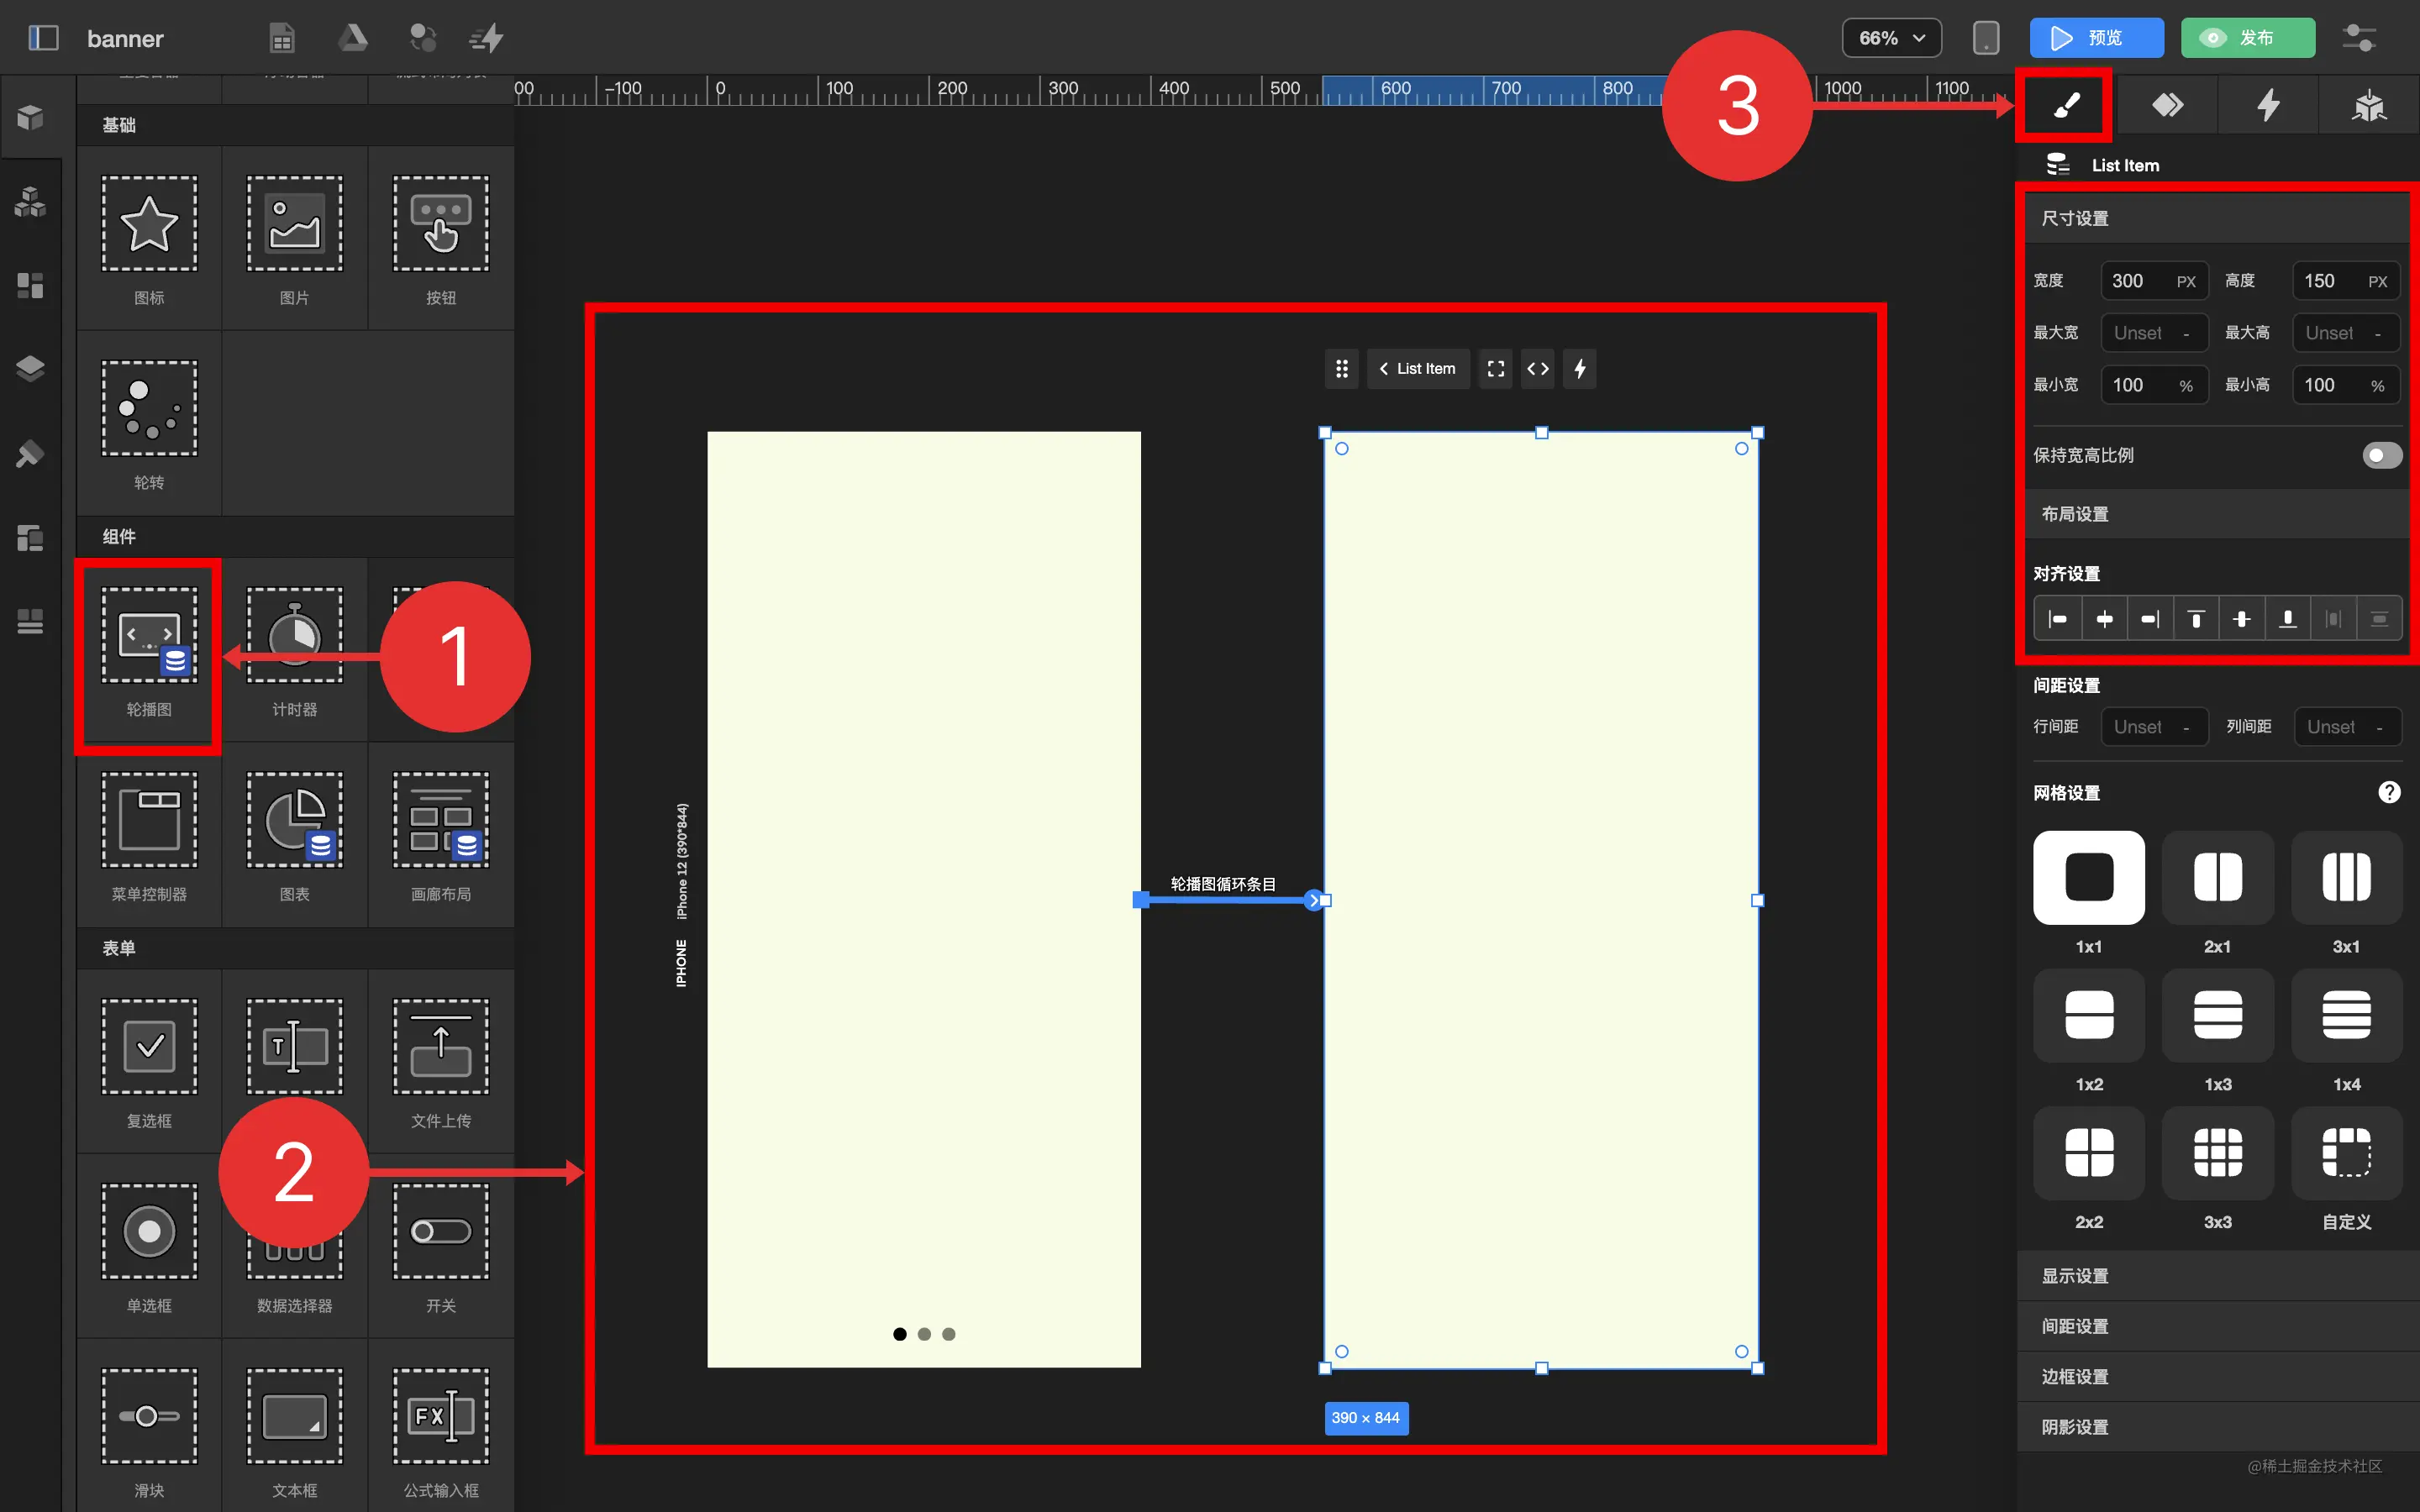This screenshot has height=1512, width=2420.
Task: Select the 1x1 grid option
Action: tap(2088, 877)
